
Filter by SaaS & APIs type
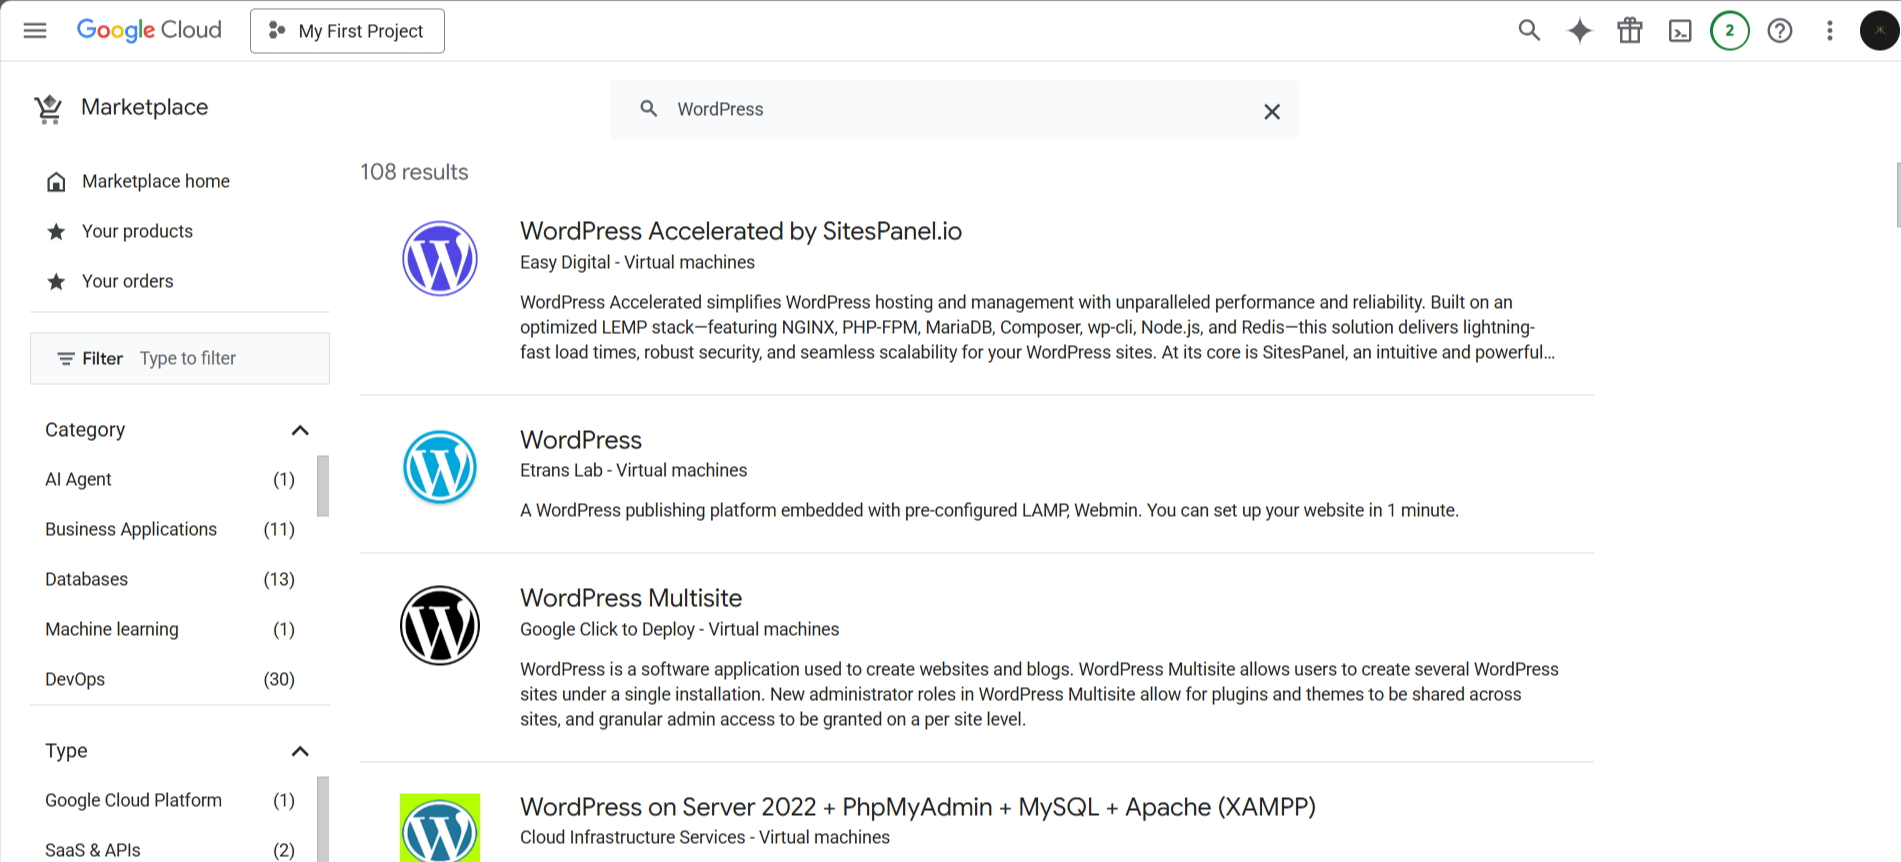(x=170, y=850)
